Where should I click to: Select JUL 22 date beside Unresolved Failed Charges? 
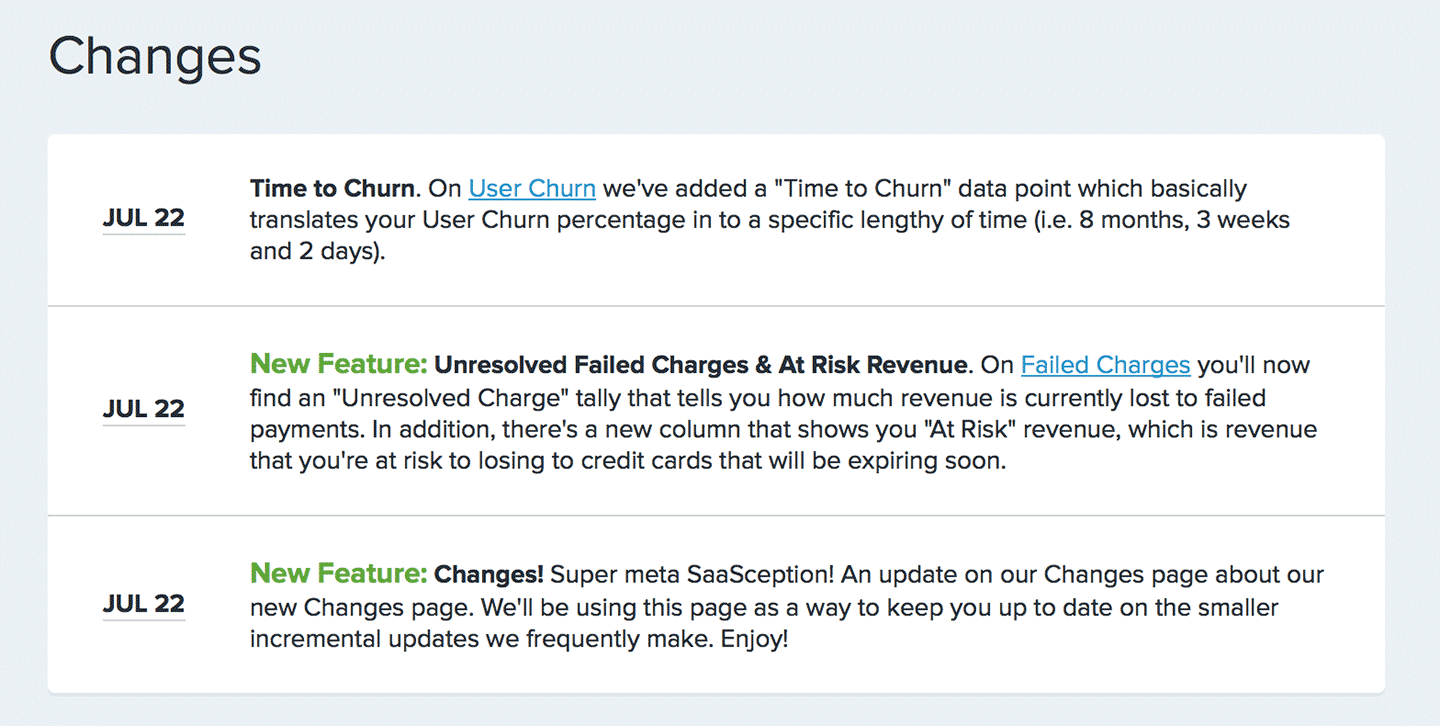[x=144, y=409]
